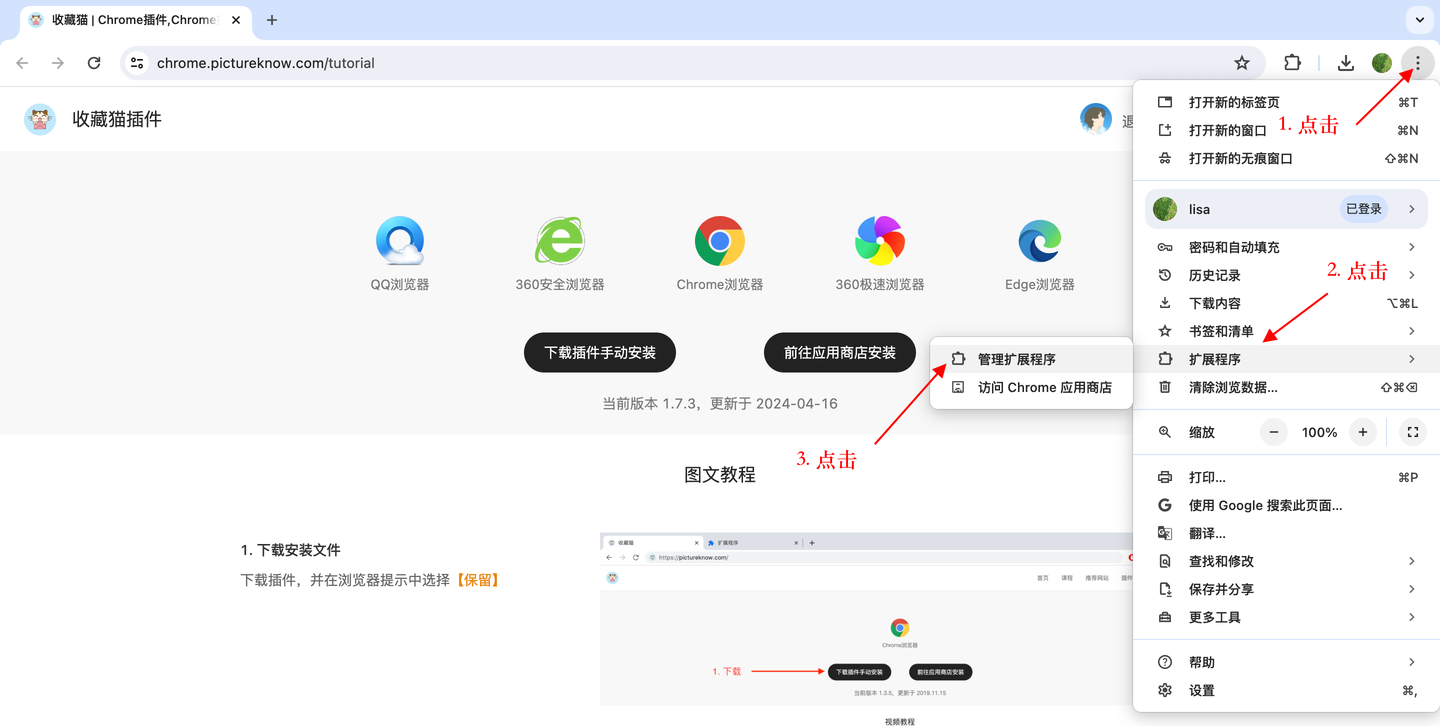View site information icon in address bar
Image resolution: width=1440 pixels, height=726 pixels.
point(137,63)
